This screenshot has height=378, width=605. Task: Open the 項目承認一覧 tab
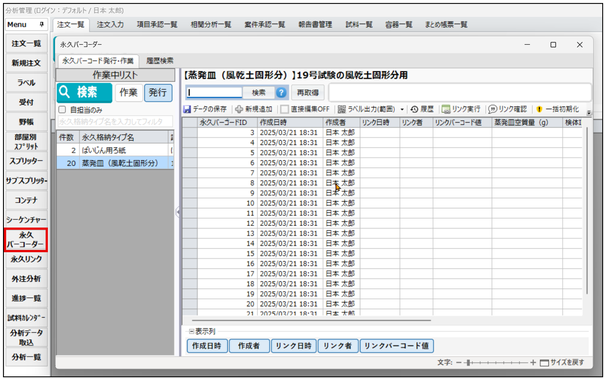(157, 24)
